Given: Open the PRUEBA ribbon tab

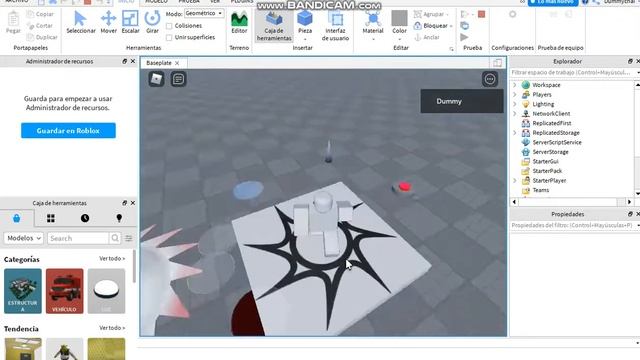Looking at the screenshot, I should 189,2.
